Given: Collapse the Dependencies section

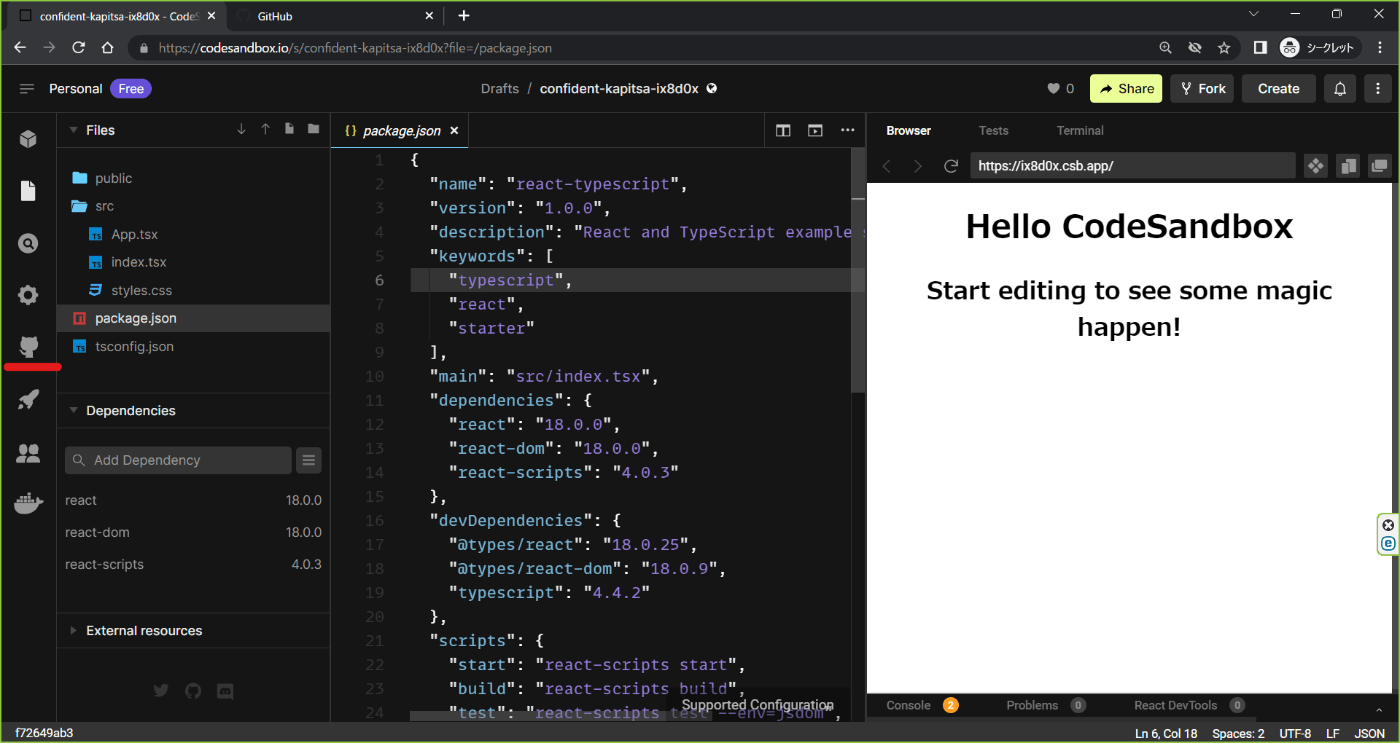Looking at the screenshot, I should [73, 411].
